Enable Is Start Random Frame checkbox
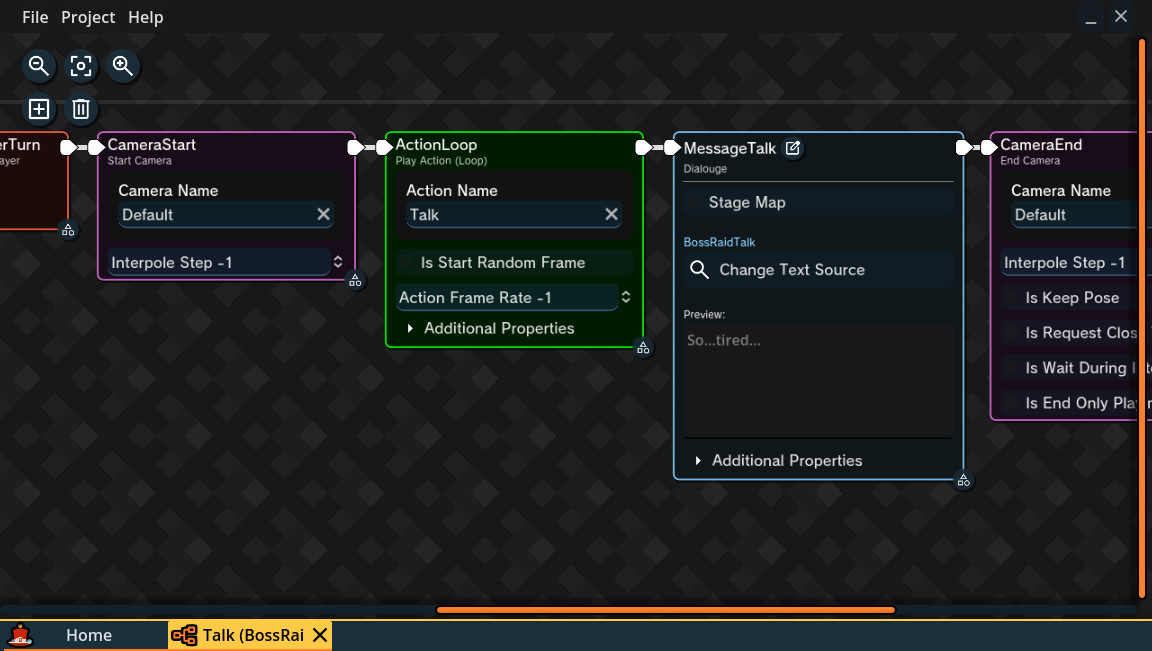The width and height of the screenshot is (1152, 651). pyautogui.click(x=408, y=263)
